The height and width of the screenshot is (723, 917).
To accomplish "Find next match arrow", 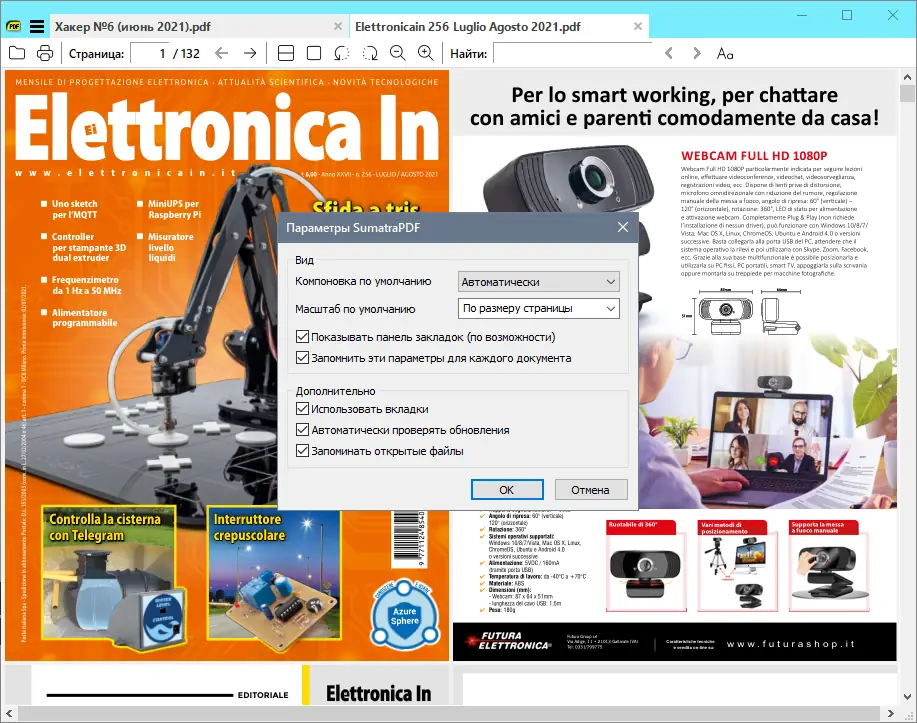I will (697, 53).
